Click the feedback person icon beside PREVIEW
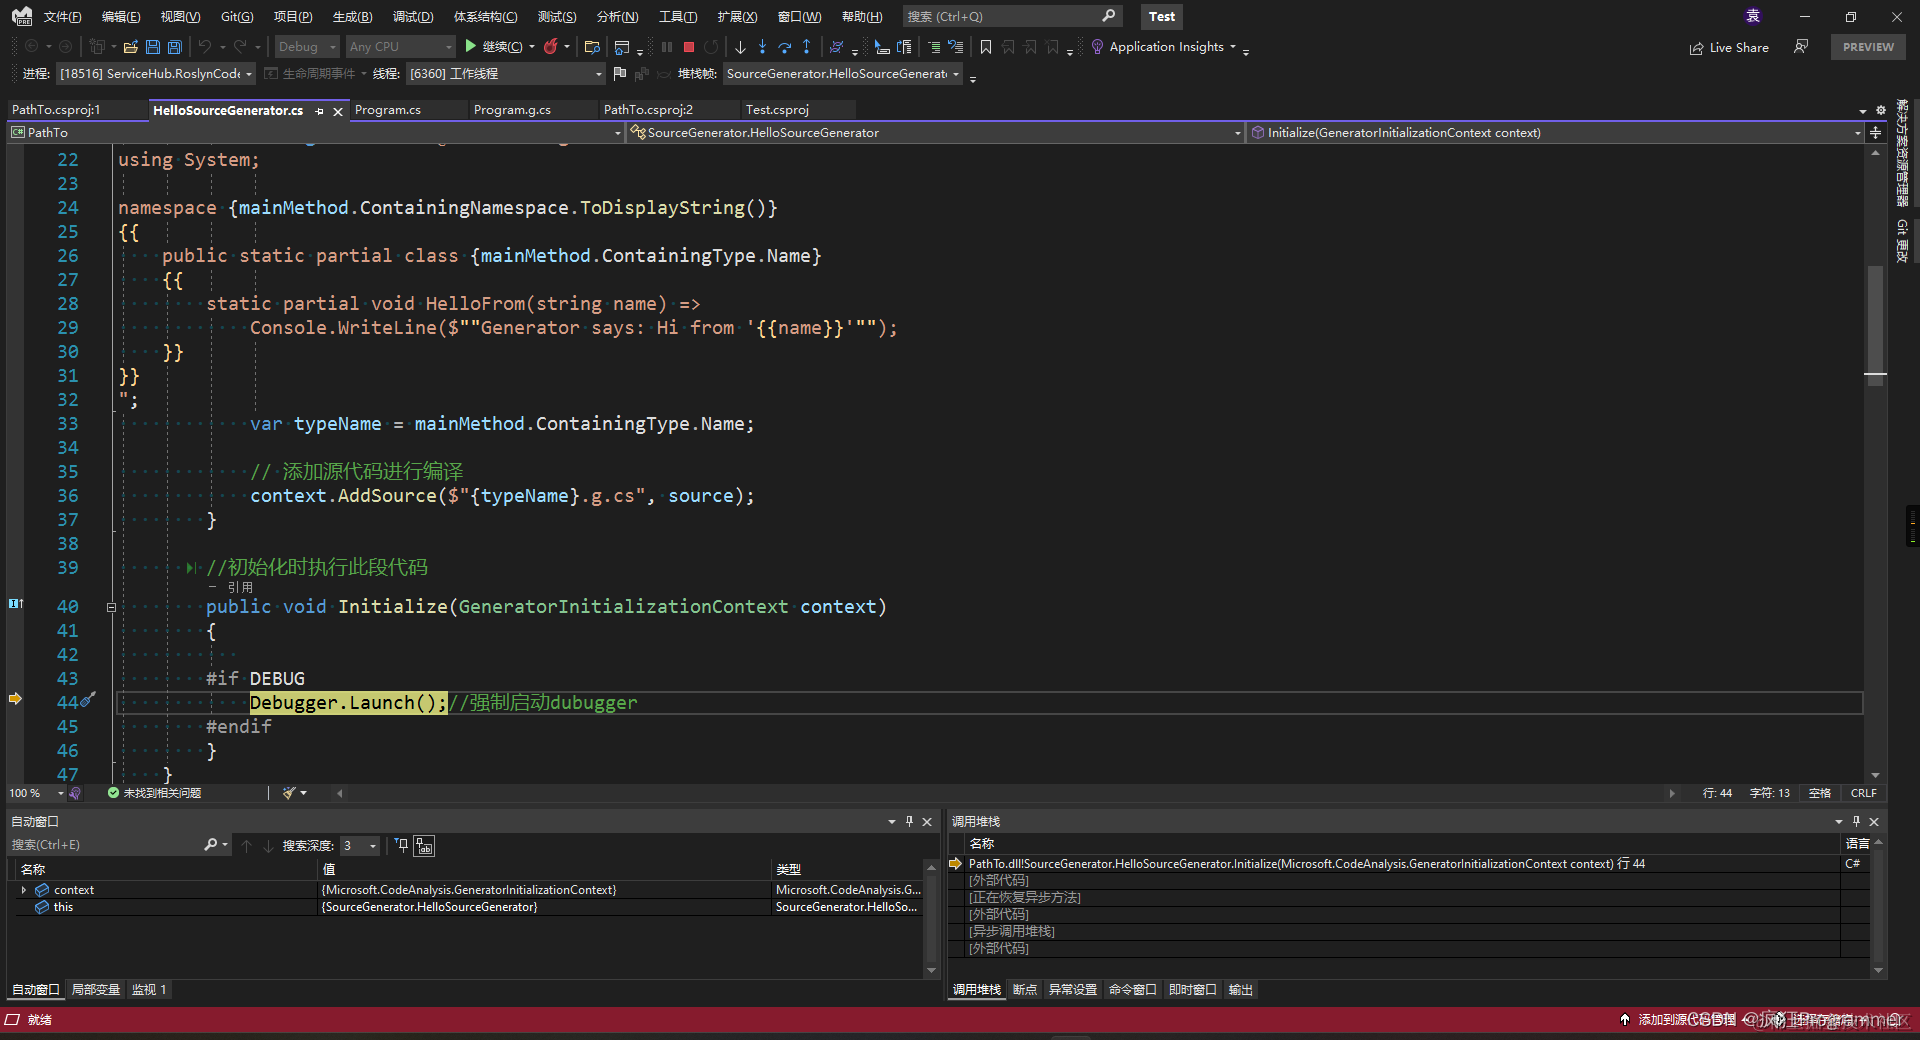1920x1040 pixels. coord(1801,47)
